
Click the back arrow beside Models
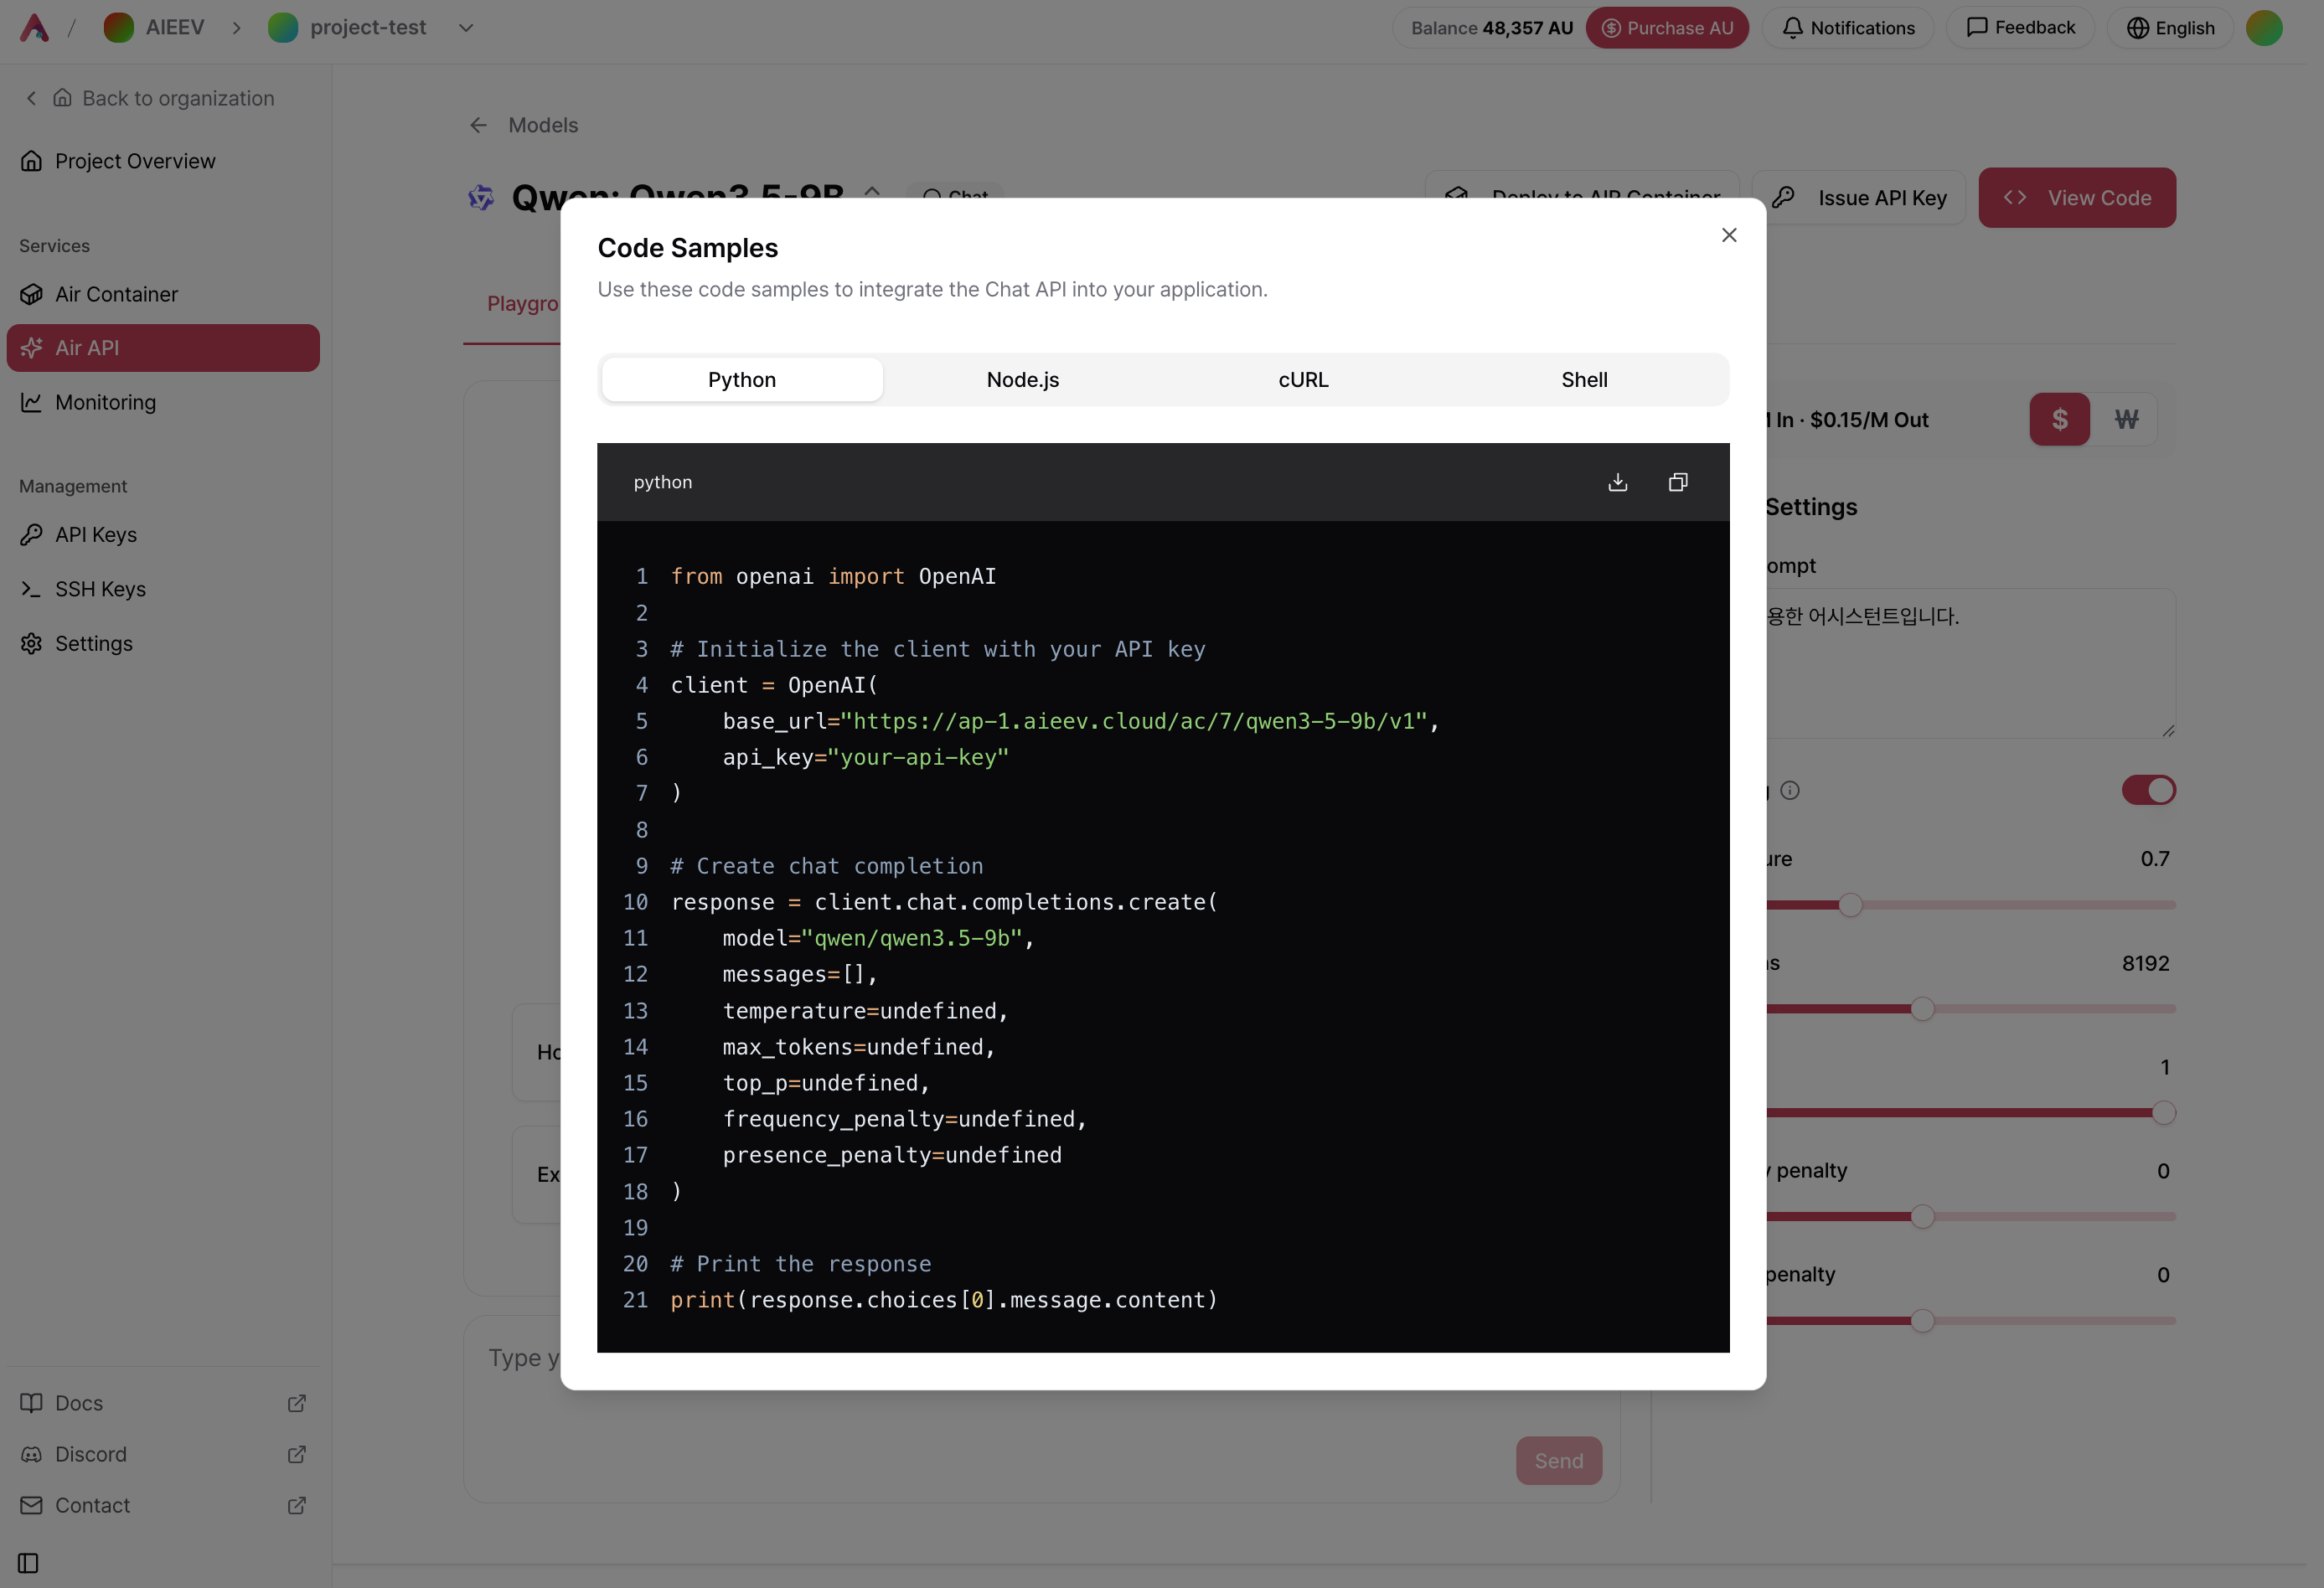[478, 125]
